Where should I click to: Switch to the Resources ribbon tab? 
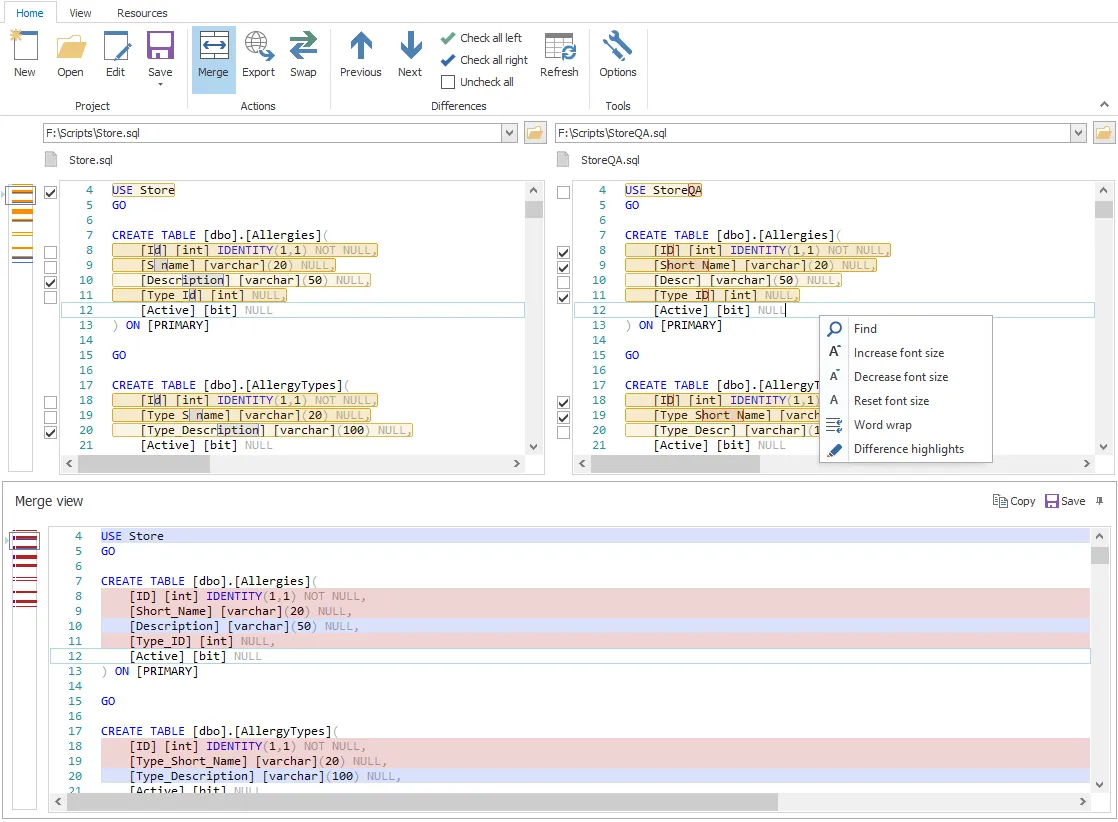click(142, 13)
